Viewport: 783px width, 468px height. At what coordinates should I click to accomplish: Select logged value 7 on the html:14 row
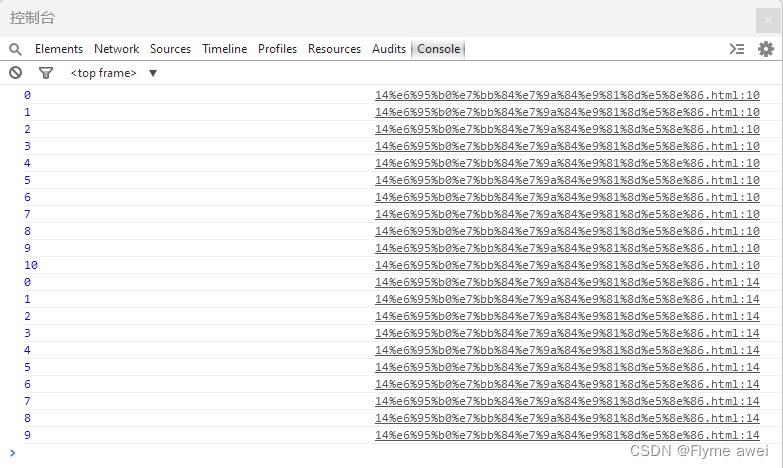click(27, 401)
